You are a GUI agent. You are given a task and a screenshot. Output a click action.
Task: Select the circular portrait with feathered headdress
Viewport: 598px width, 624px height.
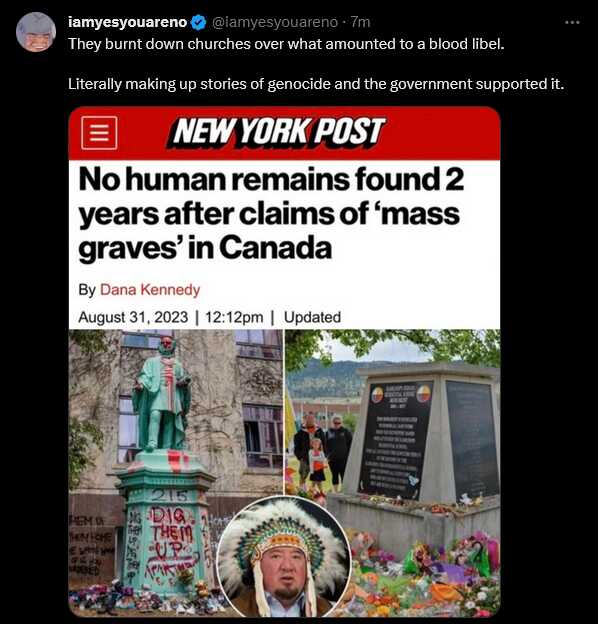(284, 556)
